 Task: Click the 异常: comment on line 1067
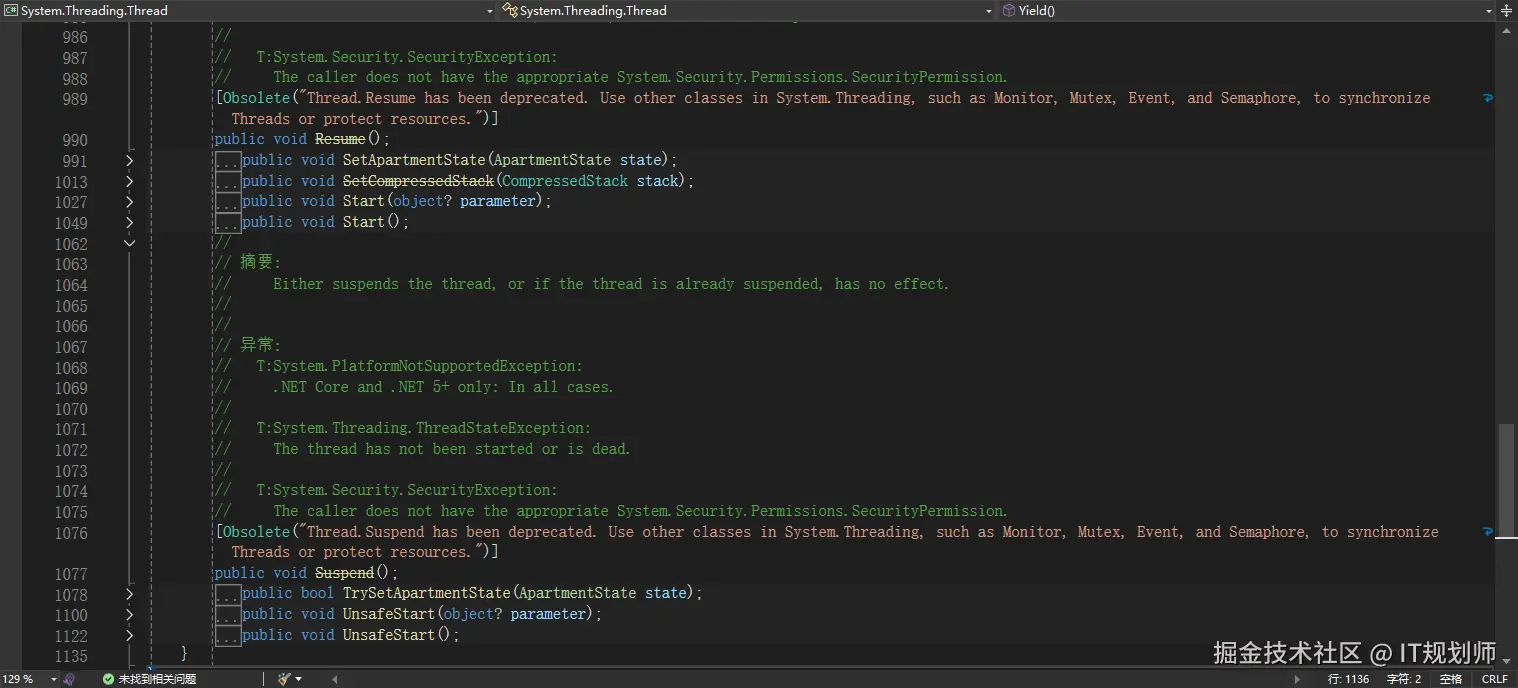[261, 345]
